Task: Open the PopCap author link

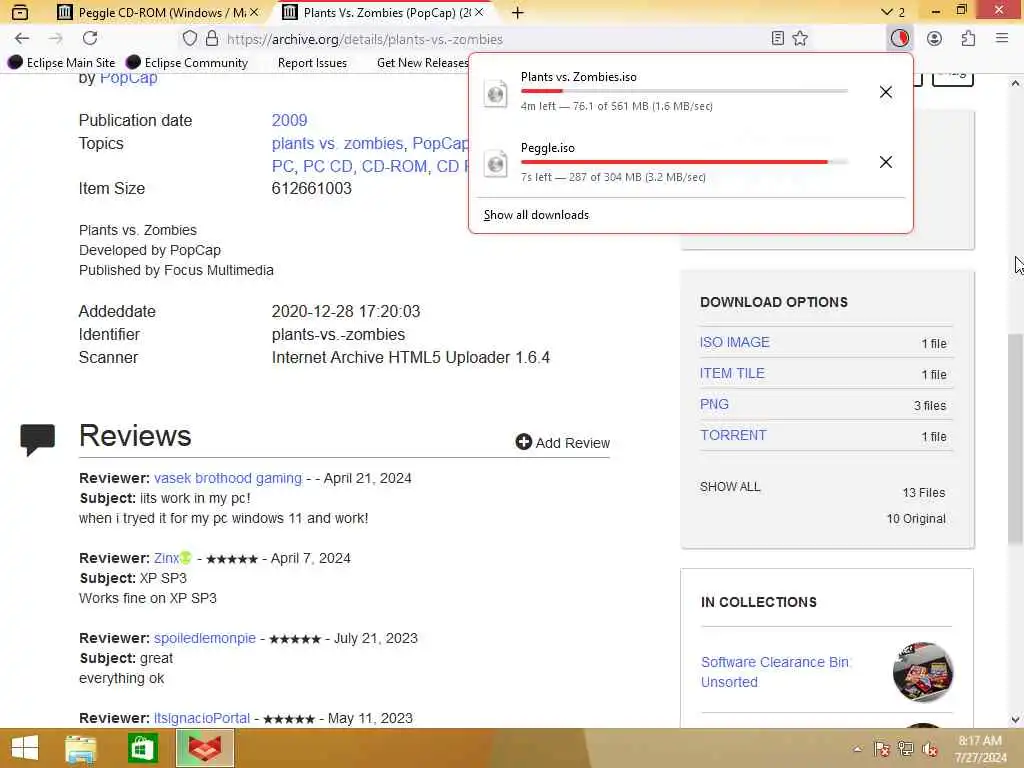Action: tap(128, 78)
